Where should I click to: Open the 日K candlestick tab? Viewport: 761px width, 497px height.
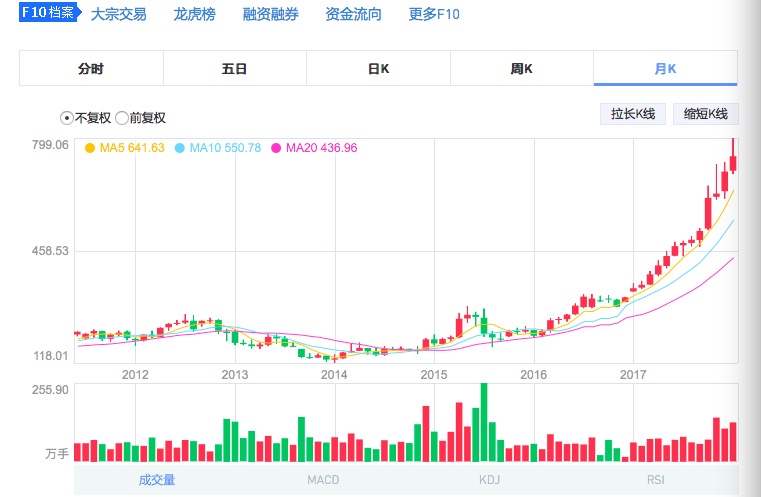(378, 69)
